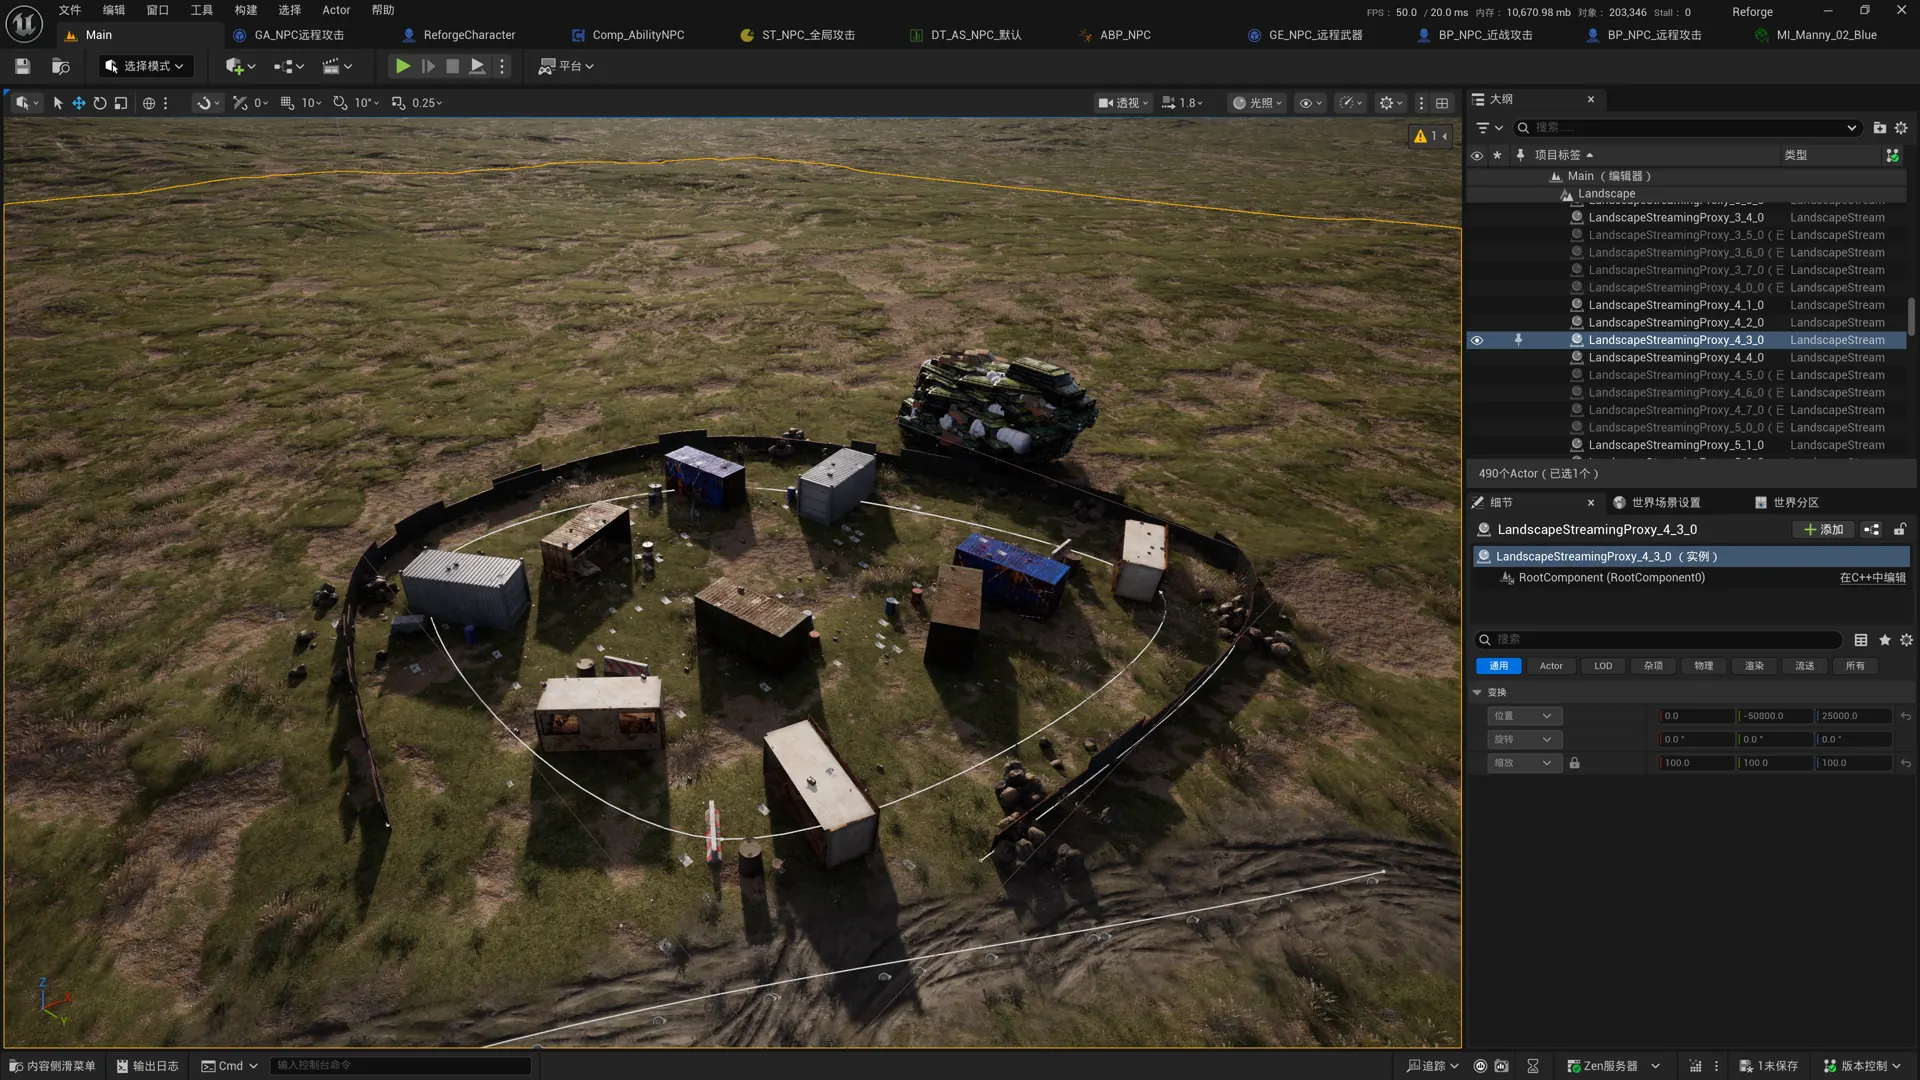Save the current level with the disk icon

pos(22,66)
